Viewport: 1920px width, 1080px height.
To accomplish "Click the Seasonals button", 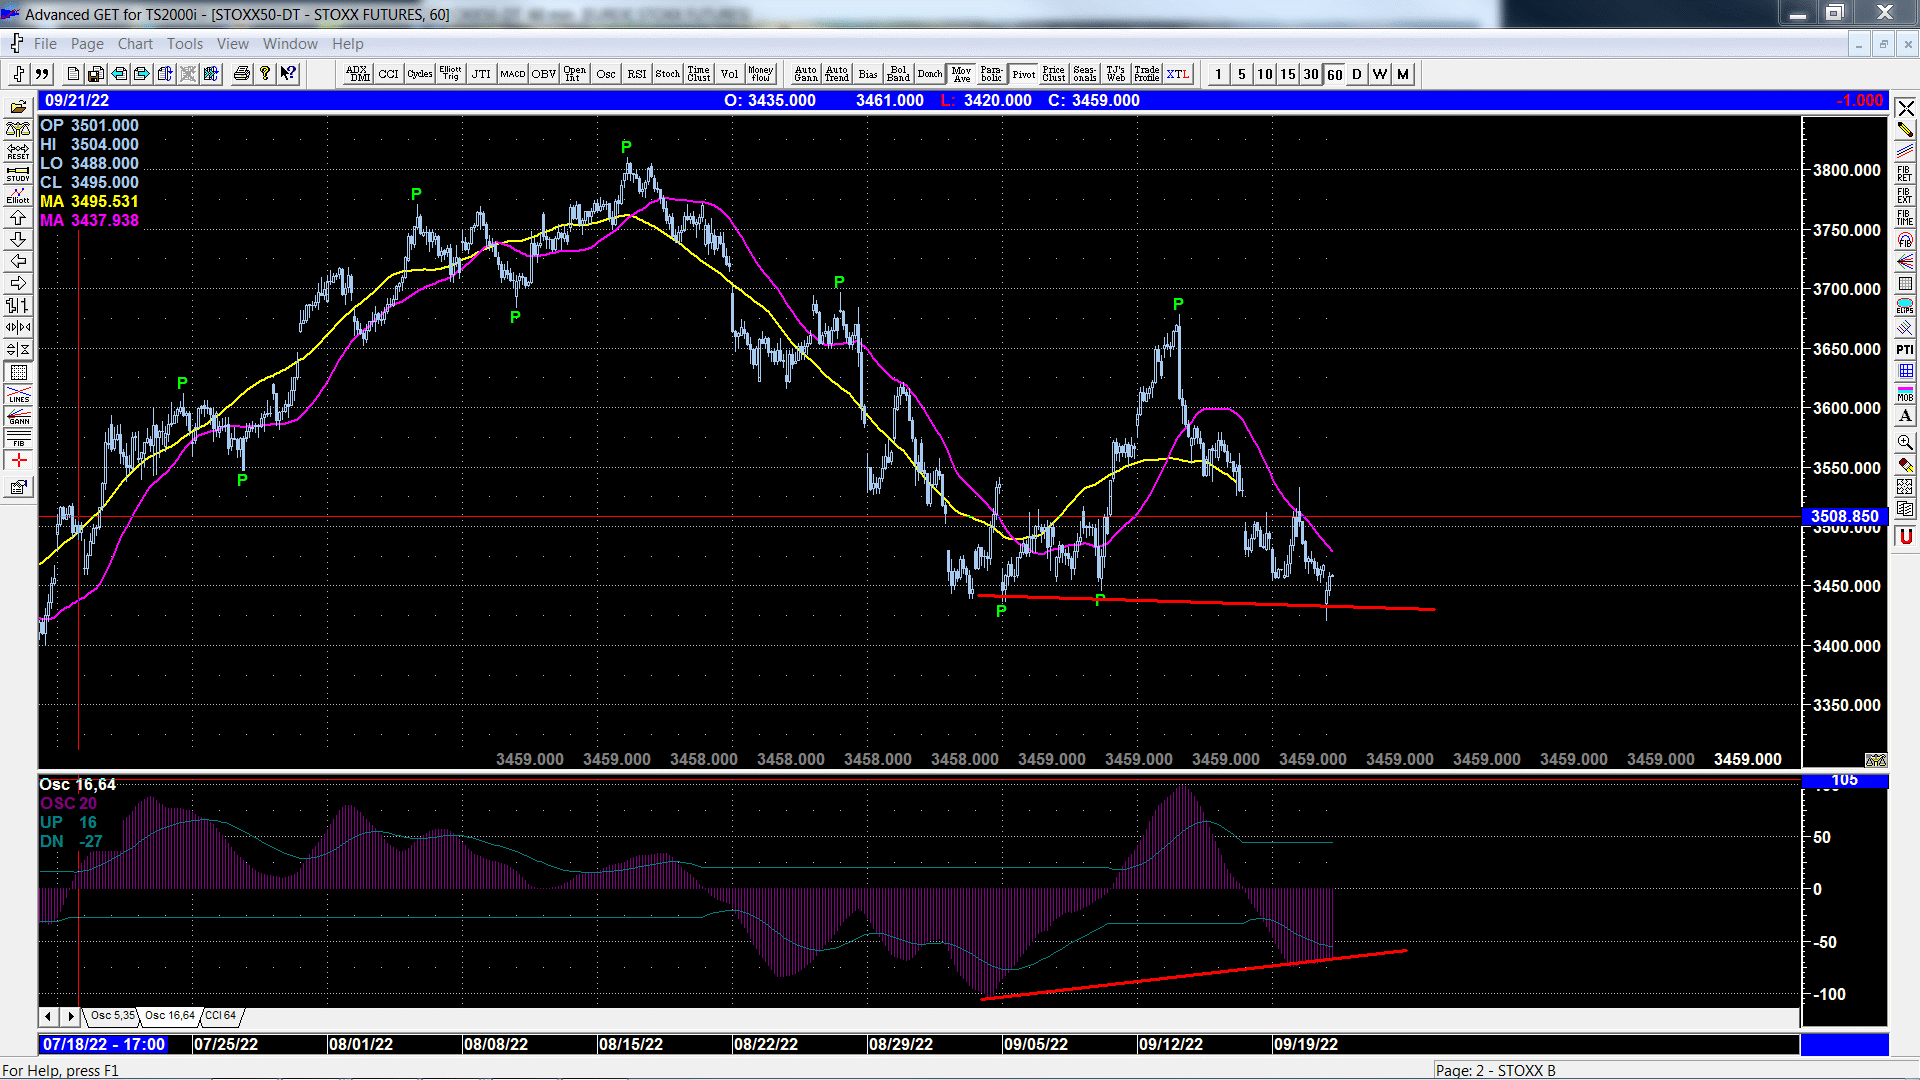I will coord(1085,74).
